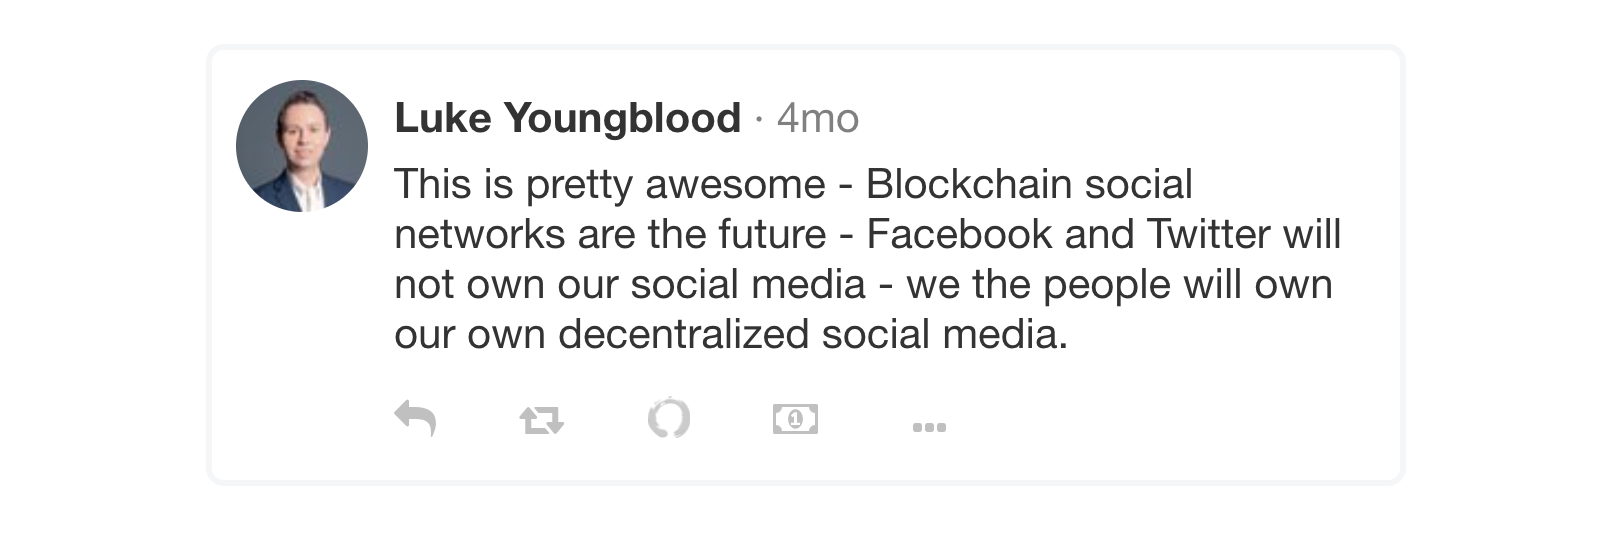1623x534 pixels.
Task: Toggle like on this post
Action: [x=668, y=418]
